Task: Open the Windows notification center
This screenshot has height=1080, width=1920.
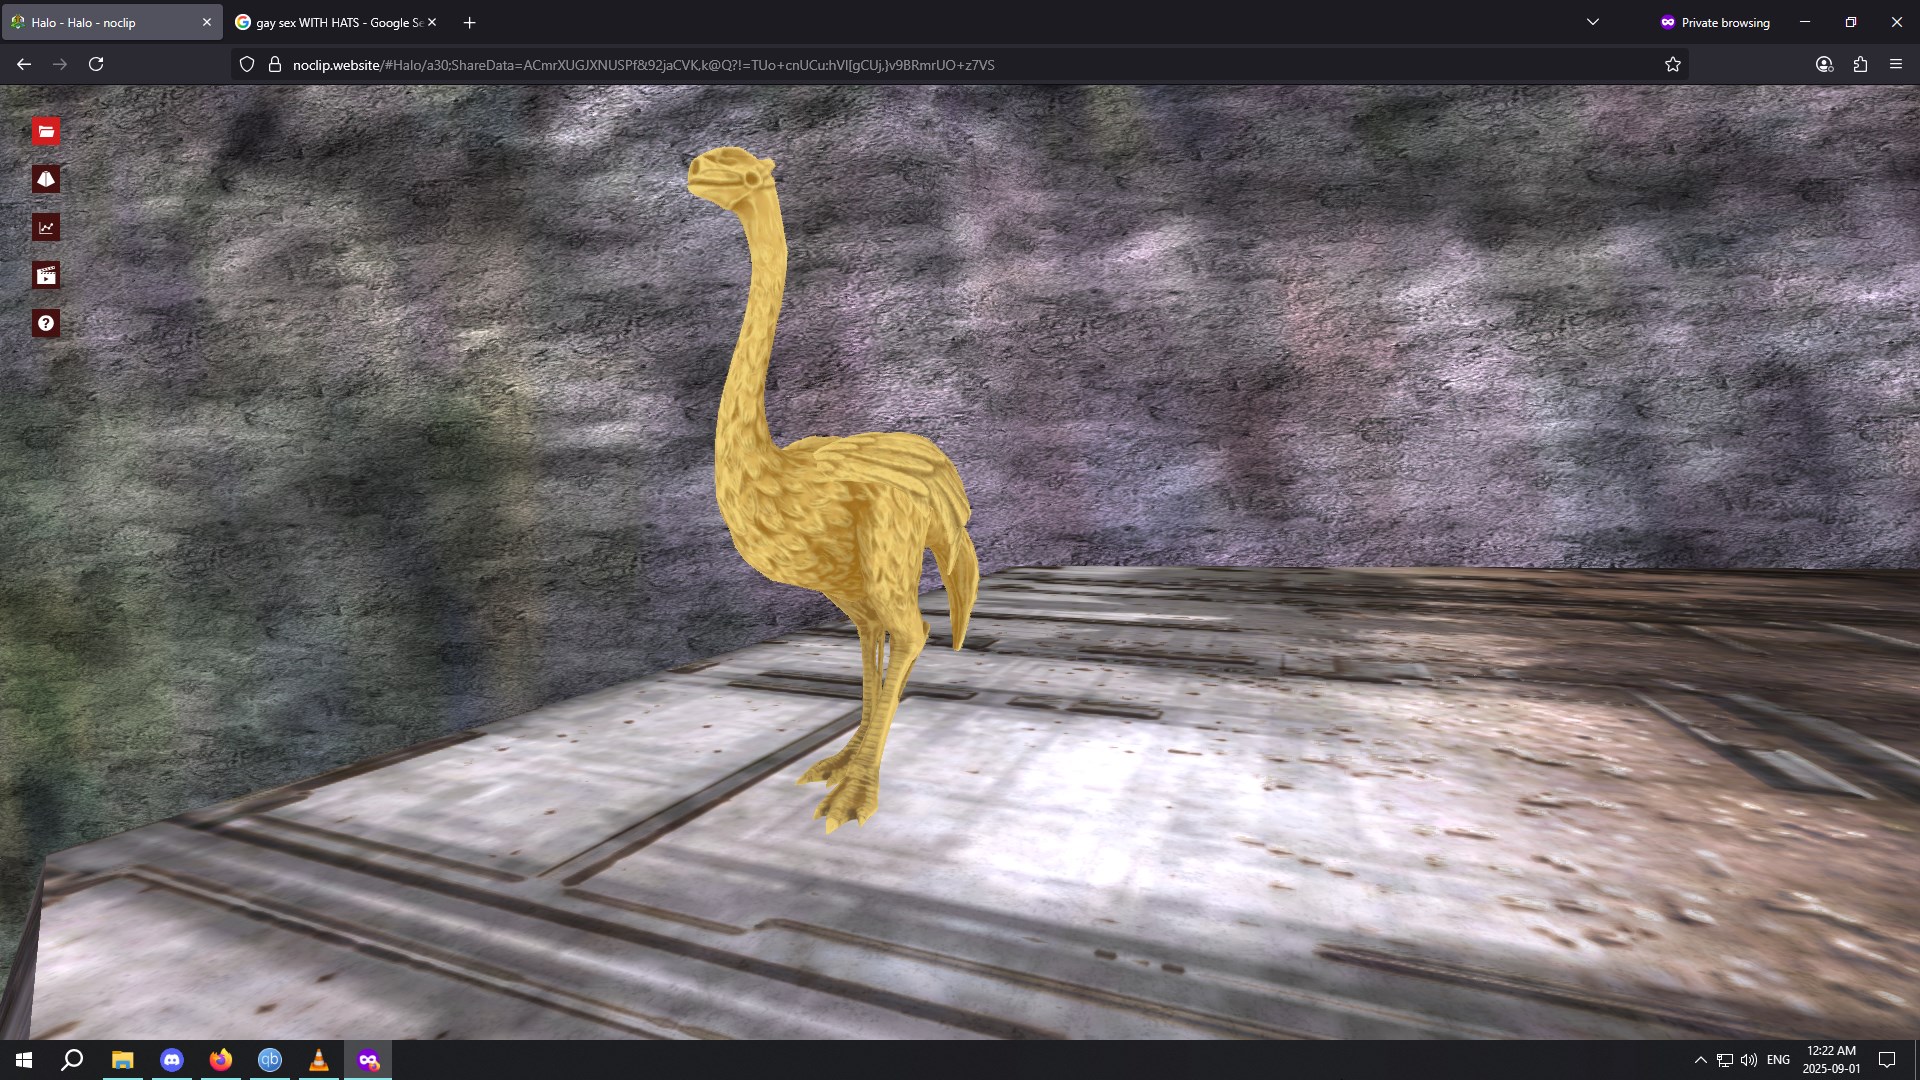Action: point(1887,1060)
